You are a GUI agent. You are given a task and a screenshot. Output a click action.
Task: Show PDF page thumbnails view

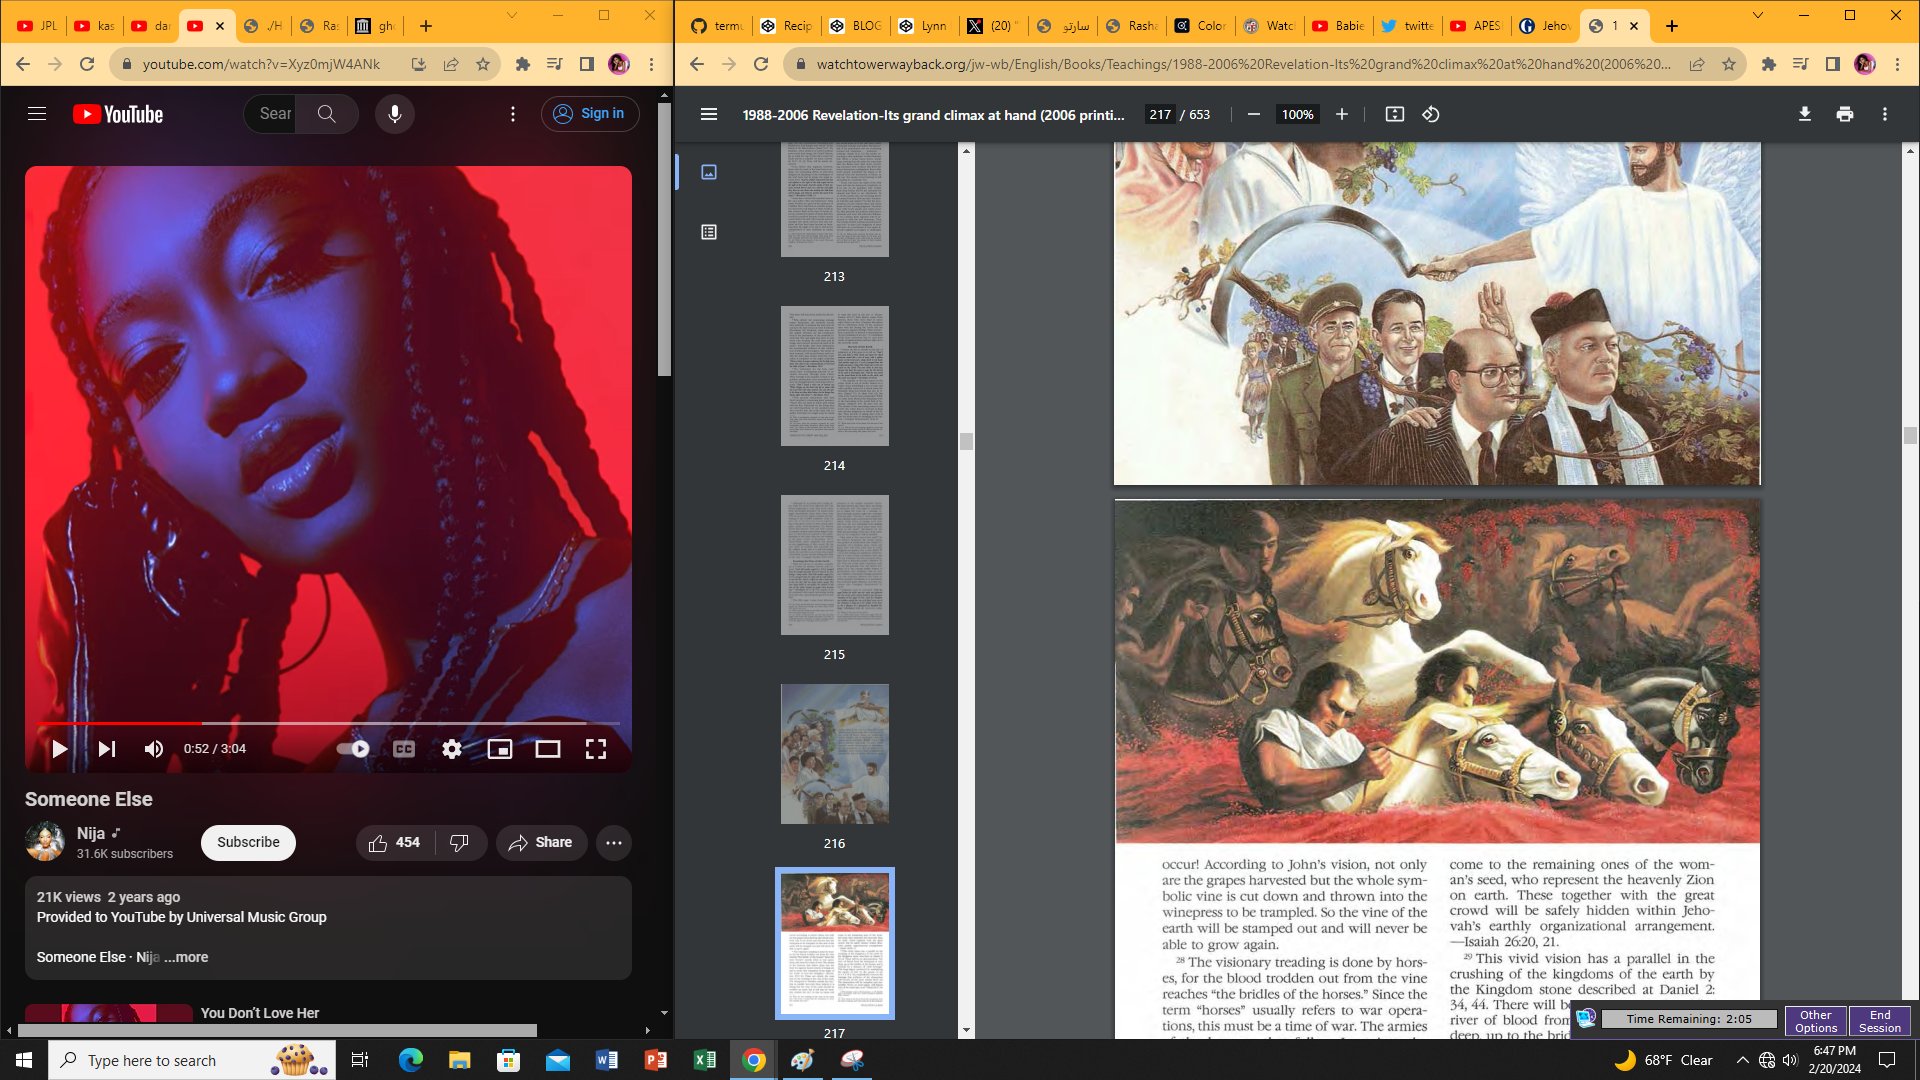click(709, 172)
